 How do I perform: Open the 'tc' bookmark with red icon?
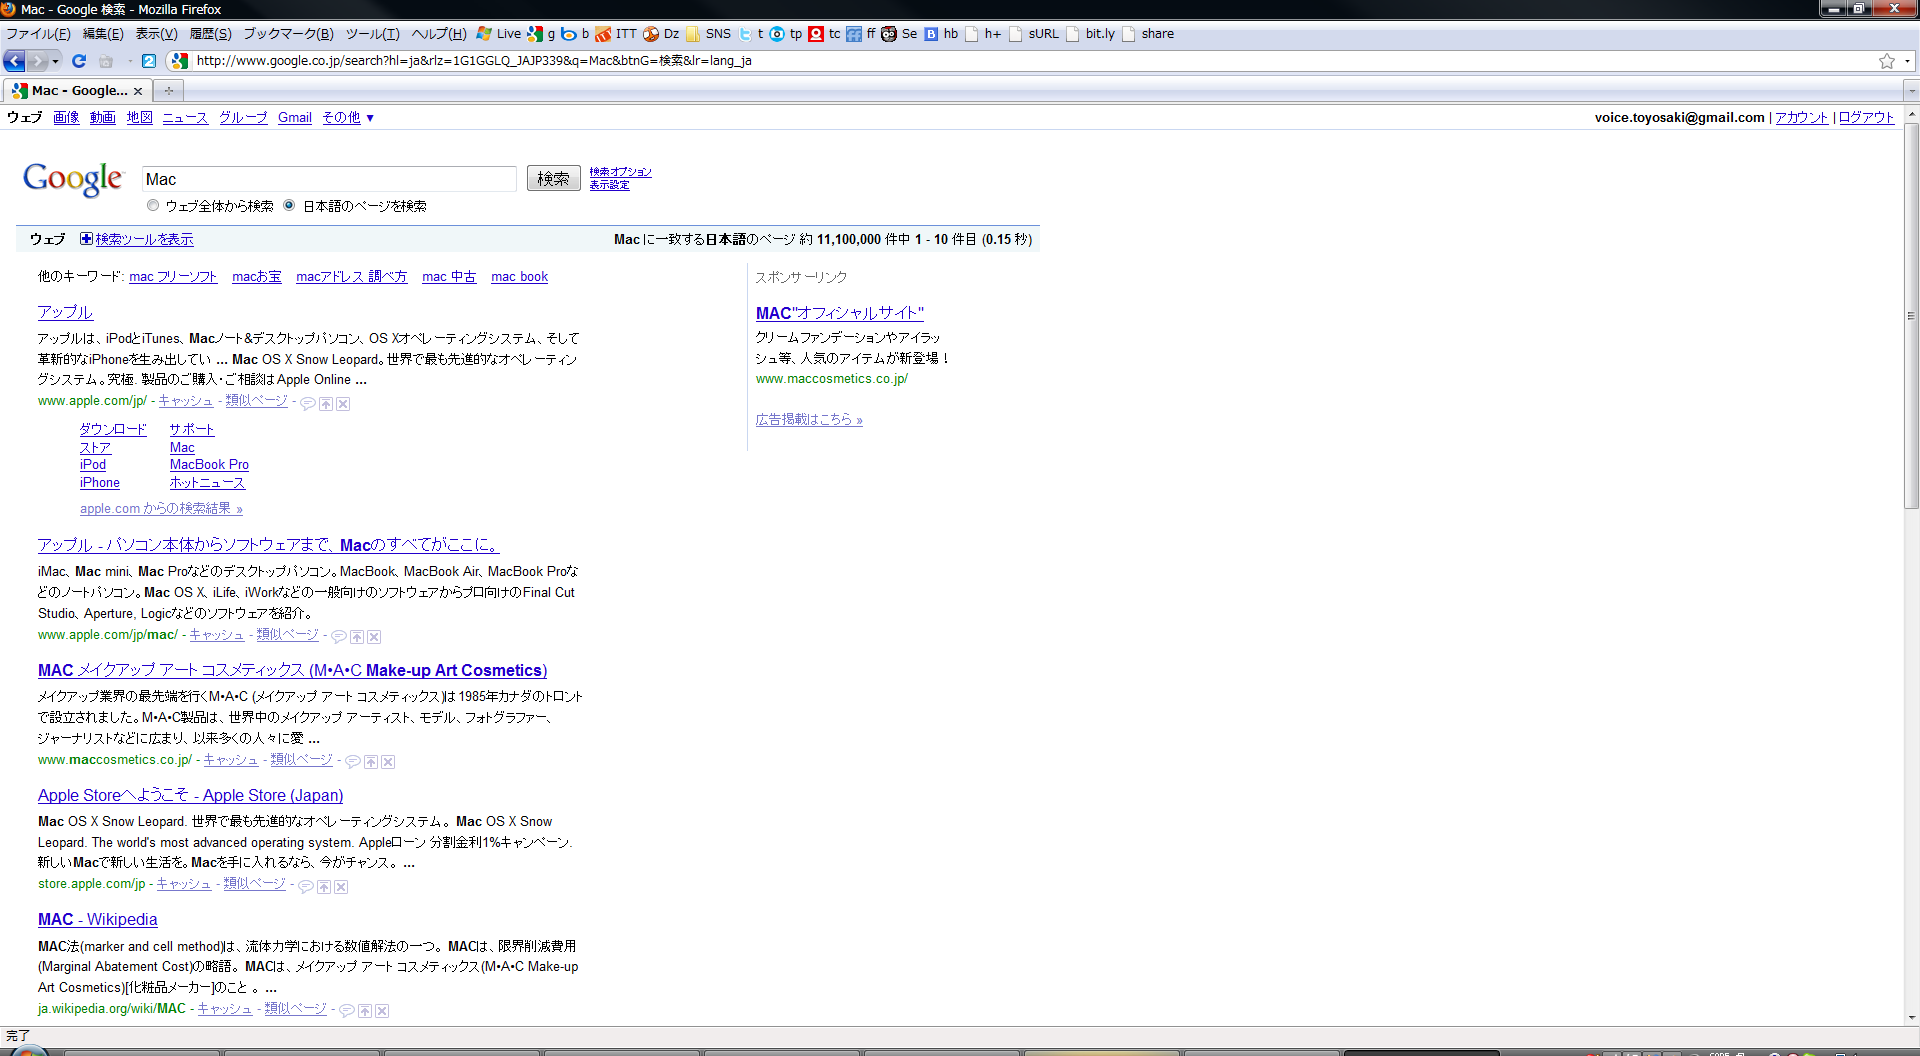[x=825, y=34]
